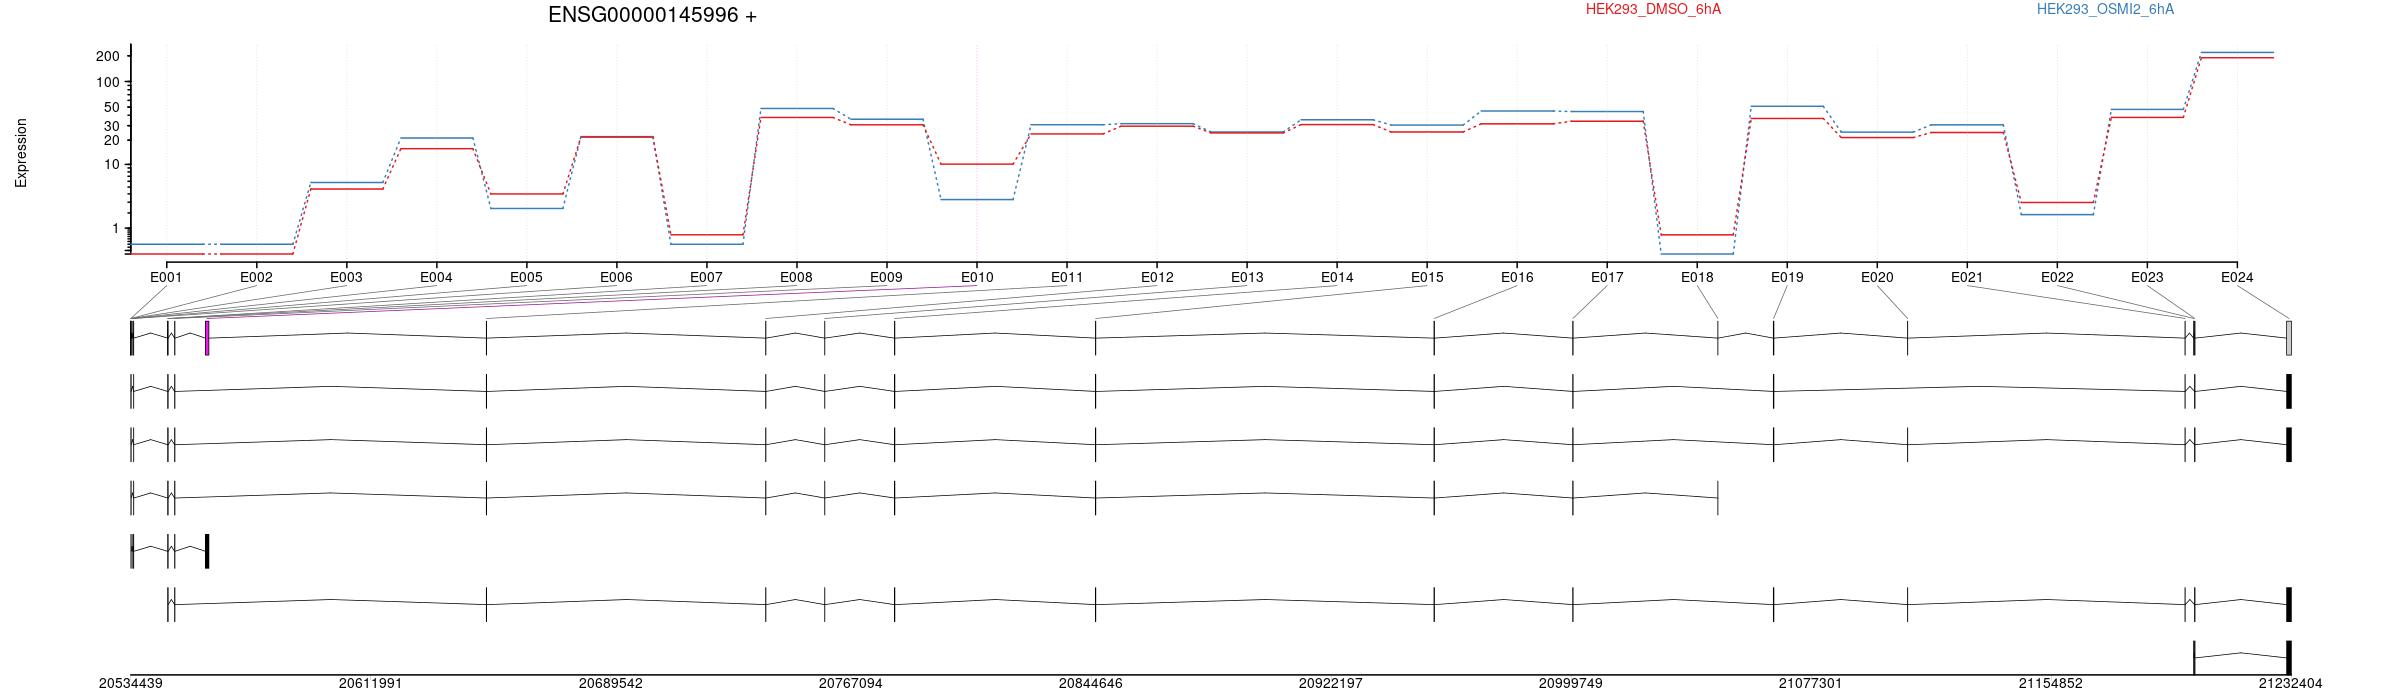The width and height of the screenshot is (2400, 700).
Task: Click y-axis tick value 50
Action: pyautogui.click(x=112, y=107)
